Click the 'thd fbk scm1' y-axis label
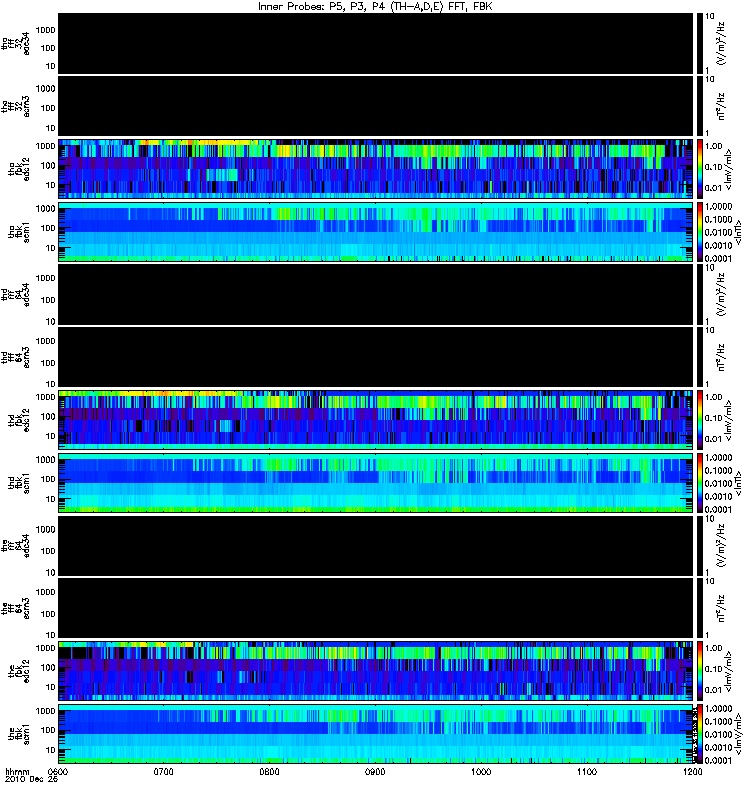This screenshot has height=800, width=750. [x=19, y=483]
